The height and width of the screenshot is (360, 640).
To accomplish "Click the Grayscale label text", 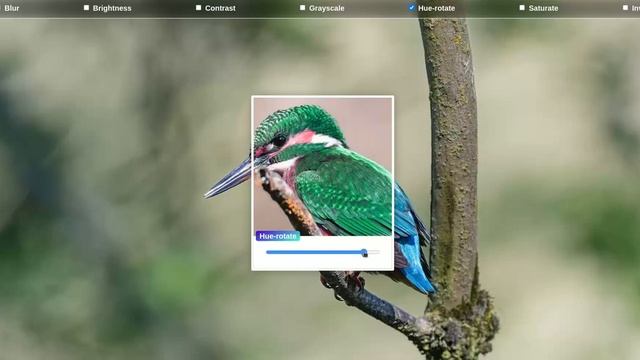I will pos(327,8).
